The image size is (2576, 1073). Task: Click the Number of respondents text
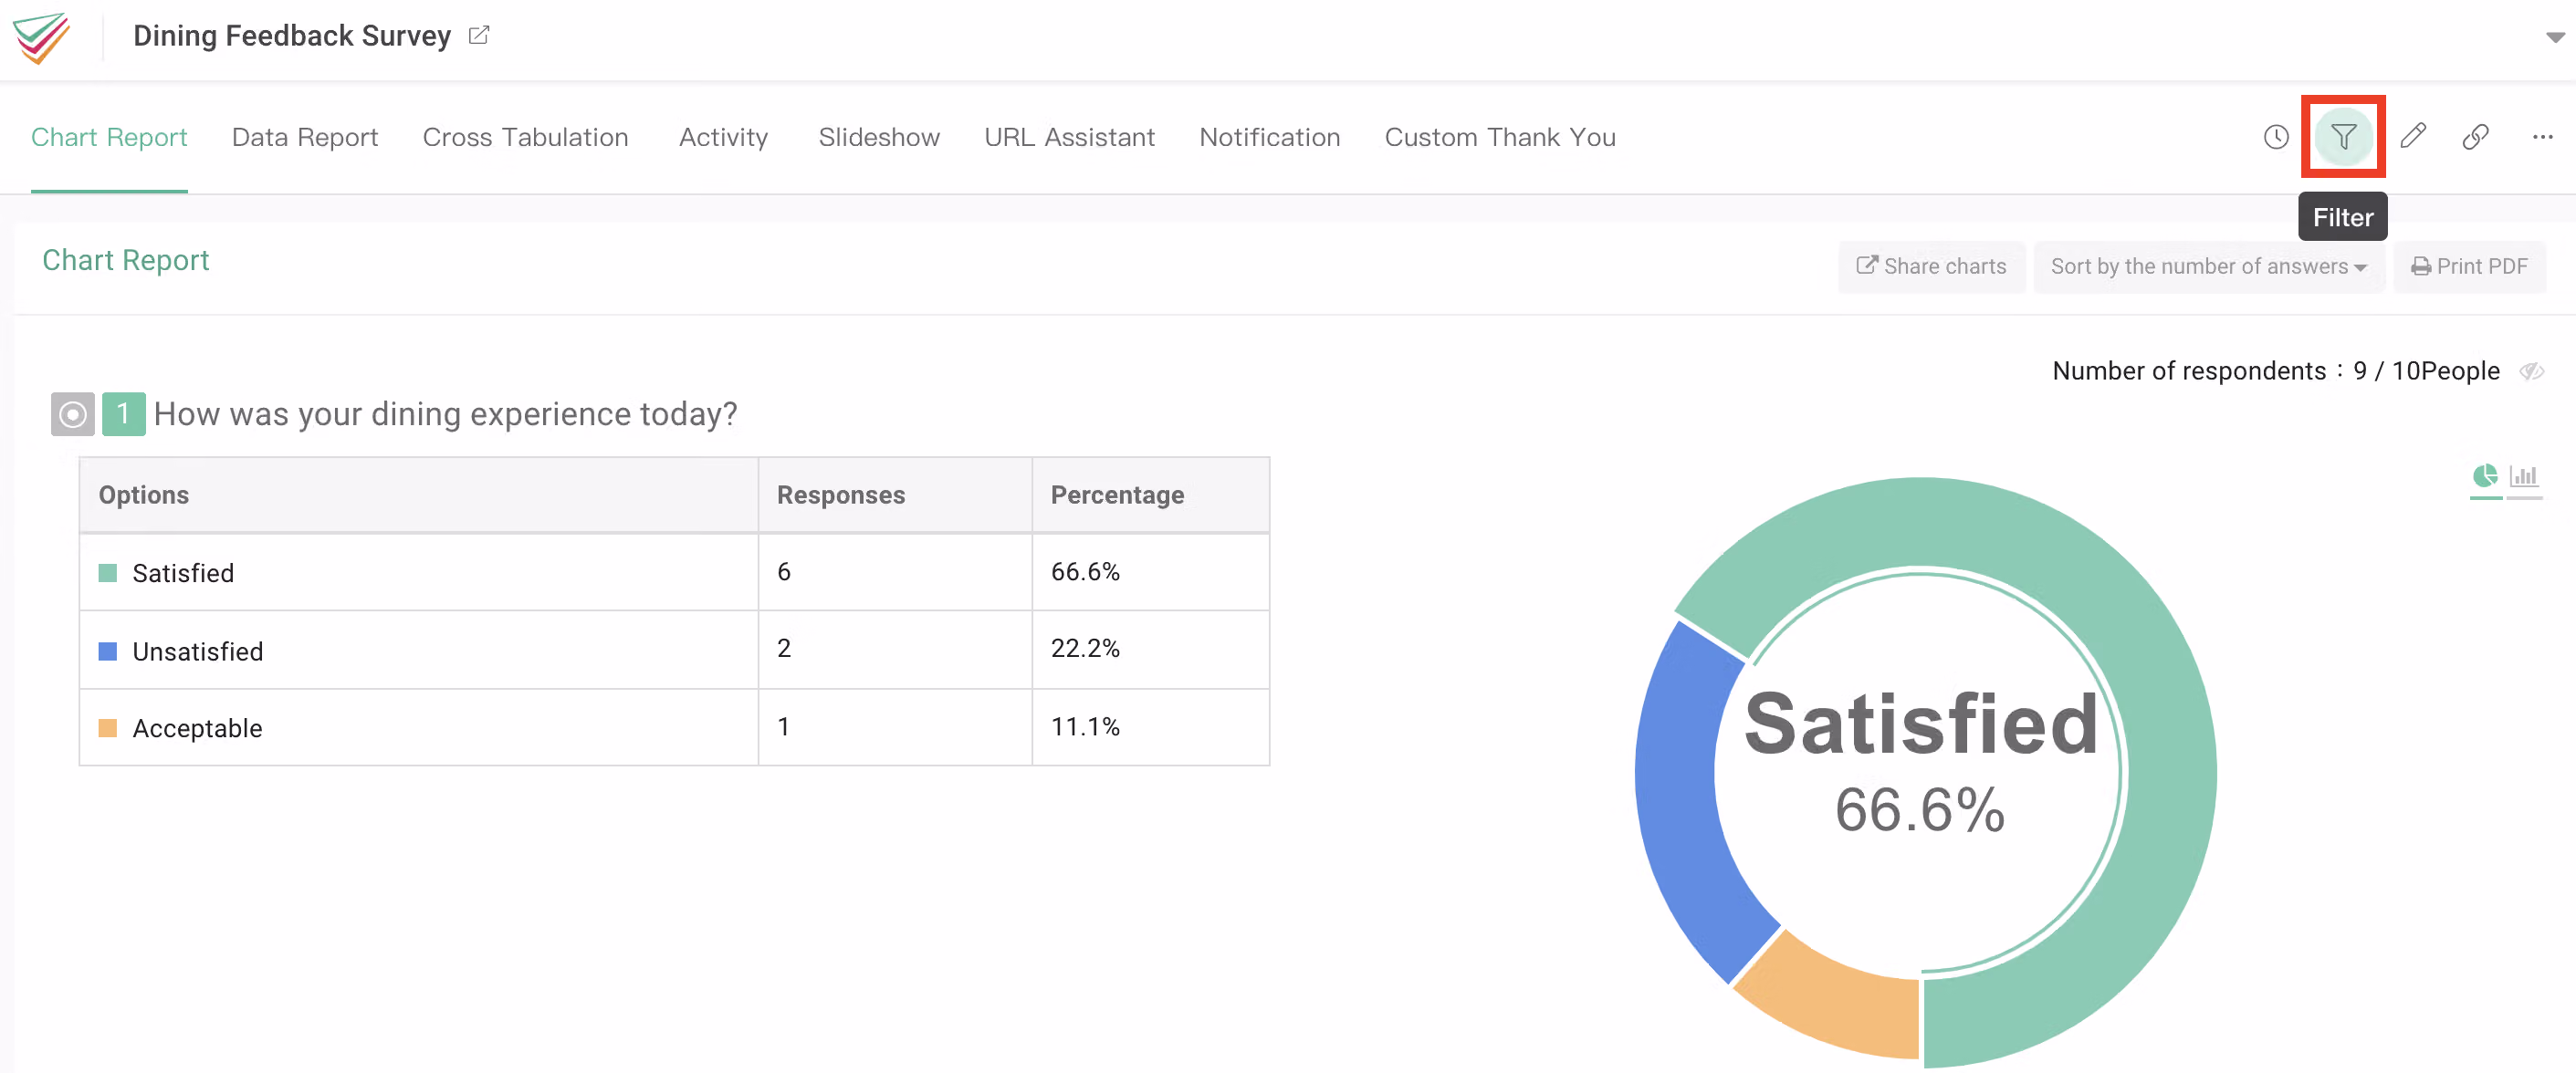[2276, 371]
